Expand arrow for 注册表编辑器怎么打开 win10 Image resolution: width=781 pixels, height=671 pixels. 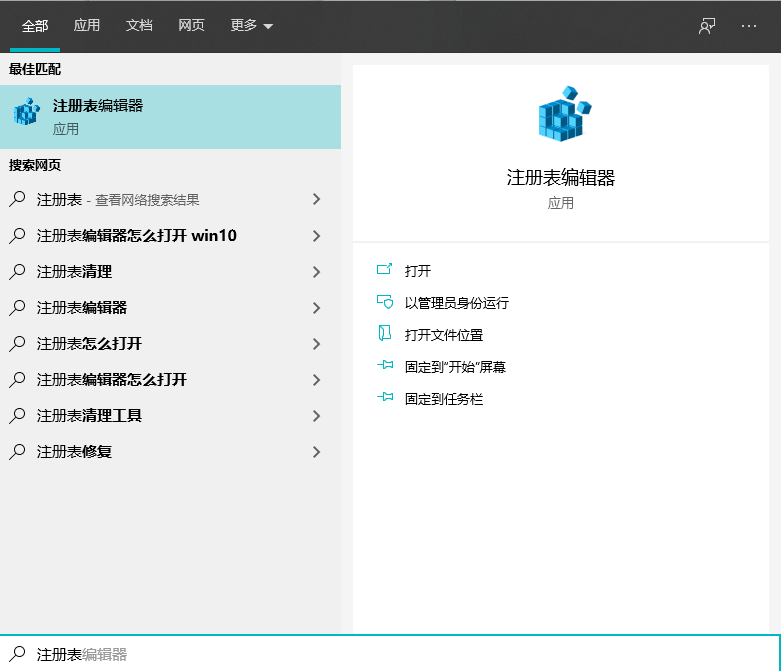(x=316, y=236)
